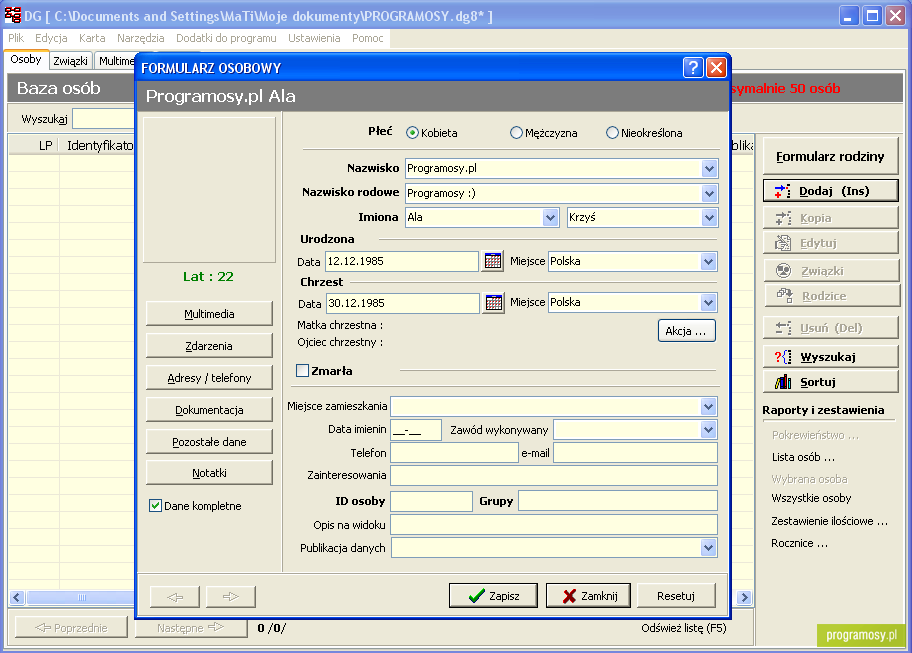Toggle the Dane kompletne checkbox
The width and height of the screenshot is (912, 653).
tap(155, 506)
